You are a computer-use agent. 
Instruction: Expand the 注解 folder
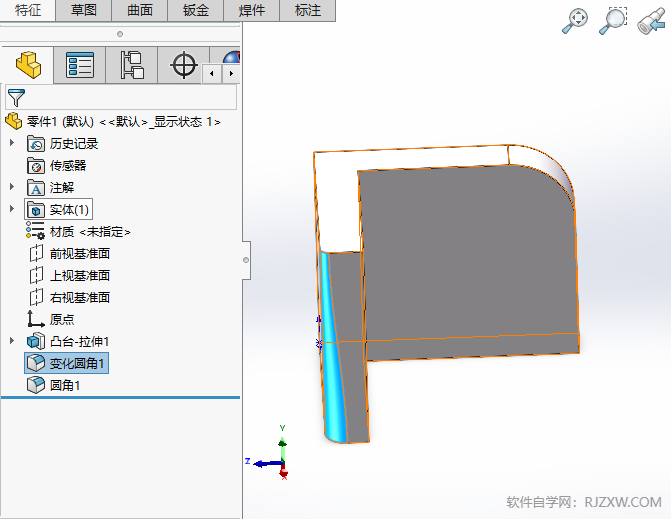point(12,187)
